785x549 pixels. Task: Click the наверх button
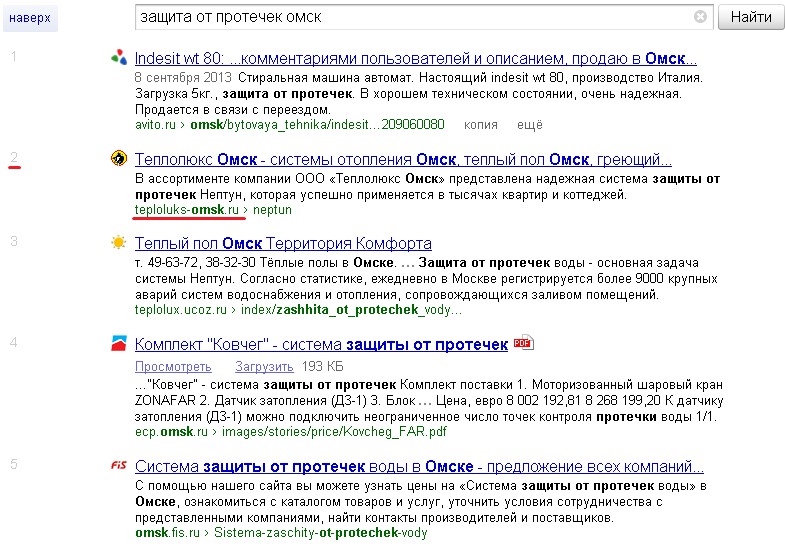tap(30, 18)
